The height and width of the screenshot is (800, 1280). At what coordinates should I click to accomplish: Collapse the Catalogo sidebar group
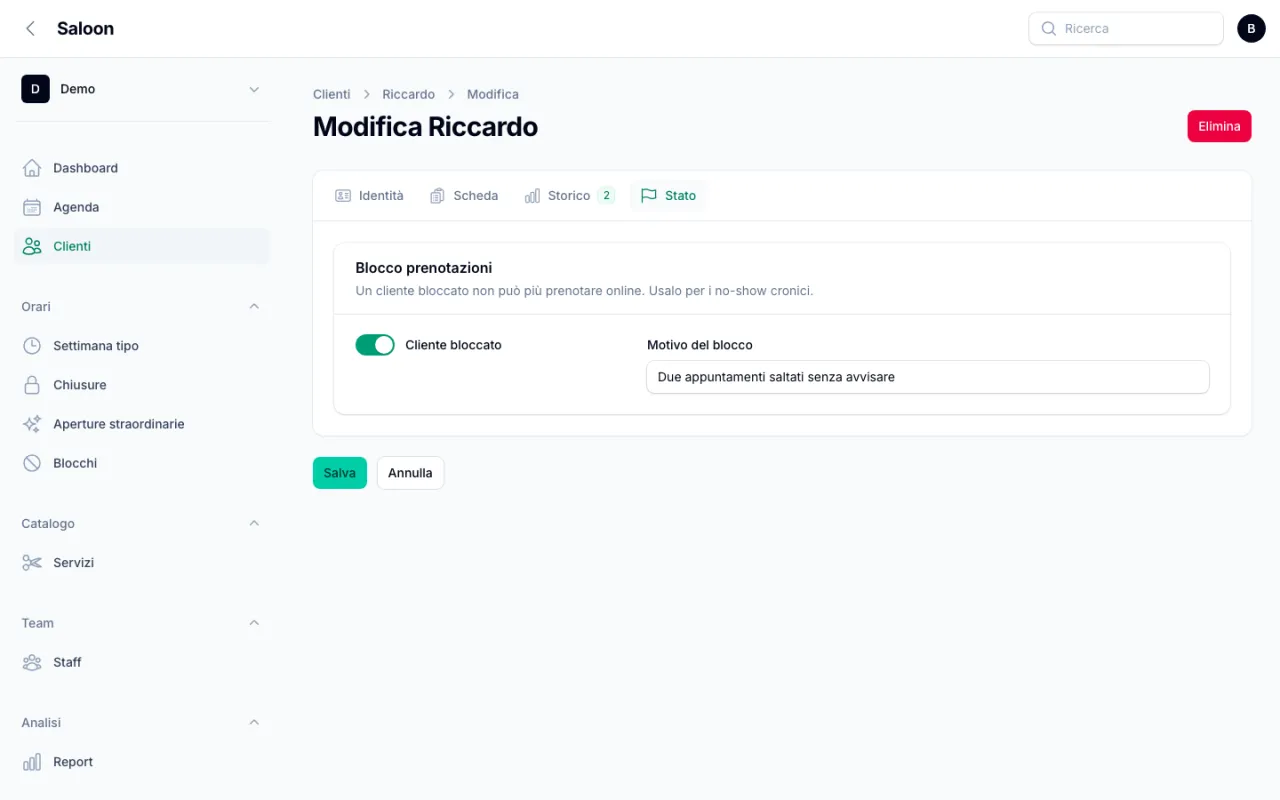click(x=254, y=523)
